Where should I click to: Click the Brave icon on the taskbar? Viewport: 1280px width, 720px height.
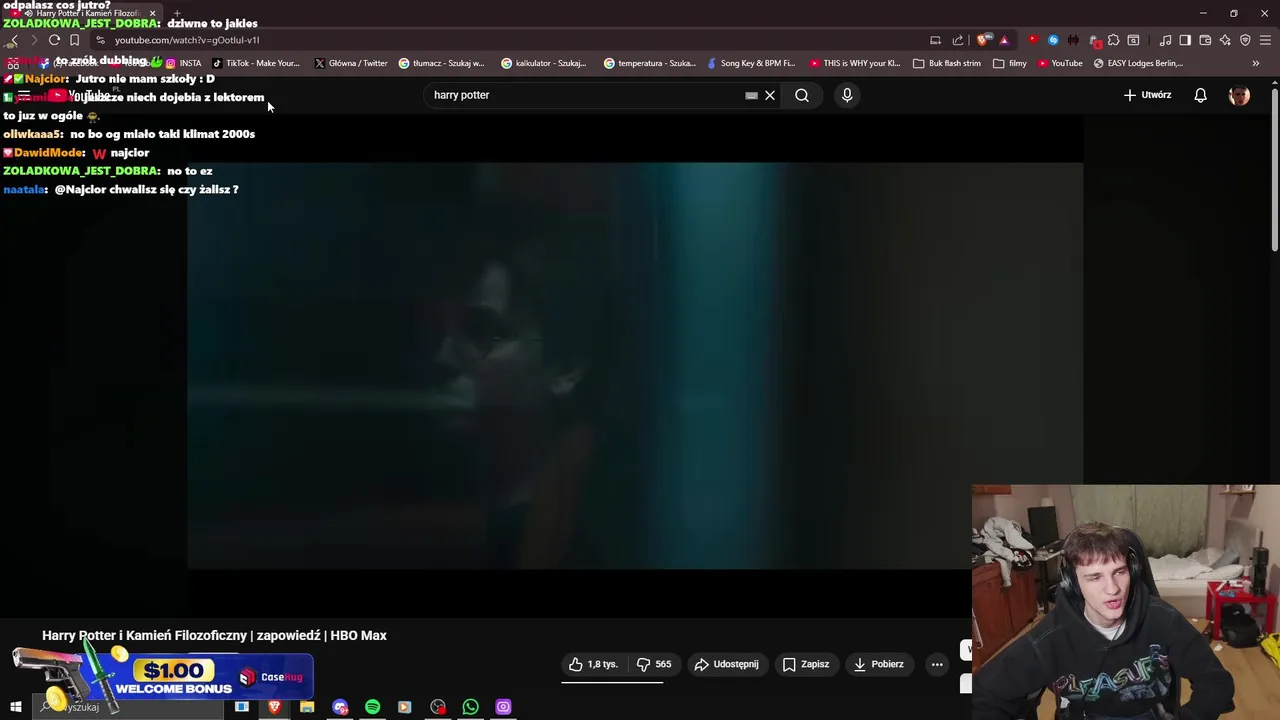point(274,707)
